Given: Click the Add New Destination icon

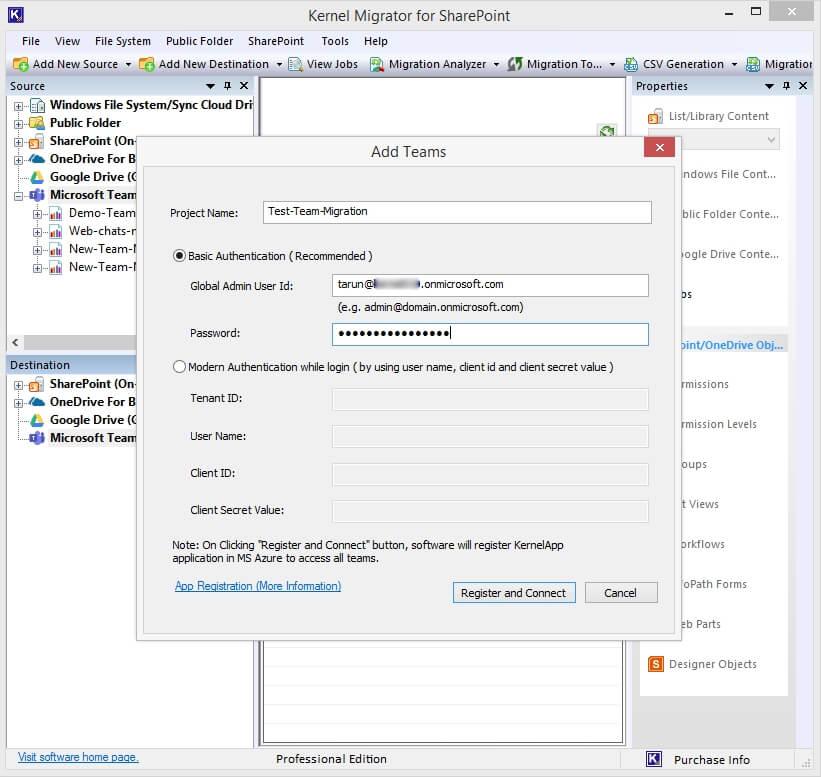Looking at the screenshot, I should pos(147,64).
